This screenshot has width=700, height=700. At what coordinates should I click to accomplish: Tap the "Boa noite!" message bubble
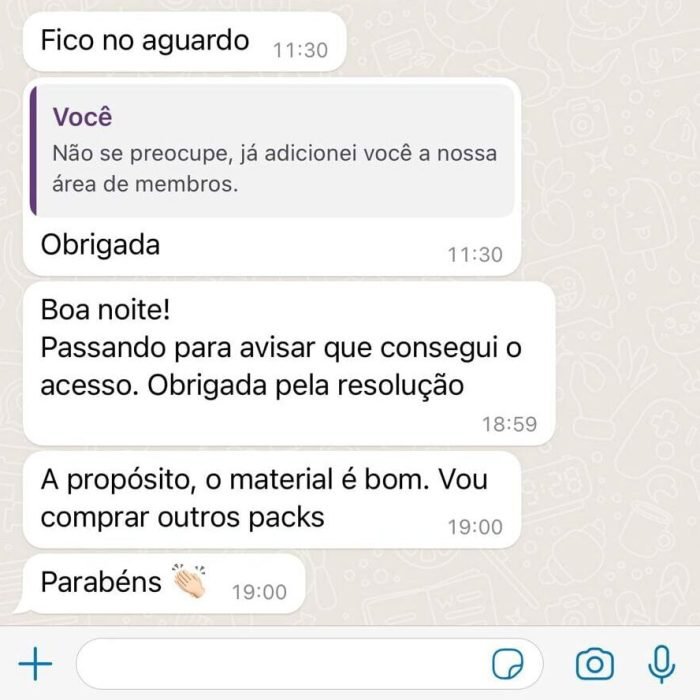tap(289, 363)
